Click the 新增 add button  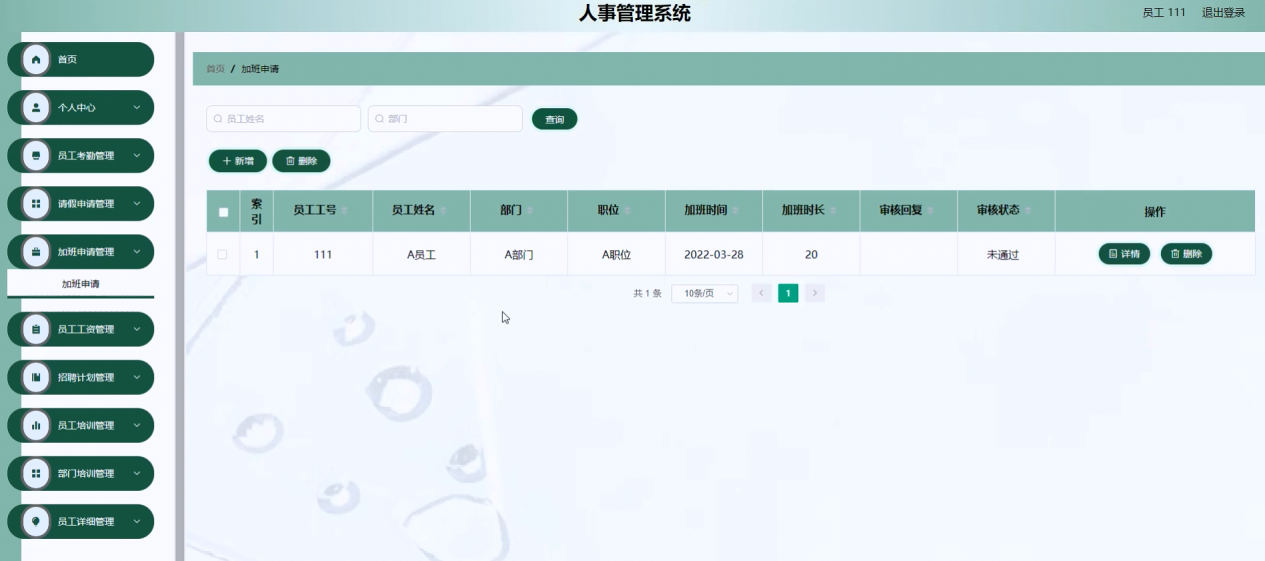tap(238, 160)
